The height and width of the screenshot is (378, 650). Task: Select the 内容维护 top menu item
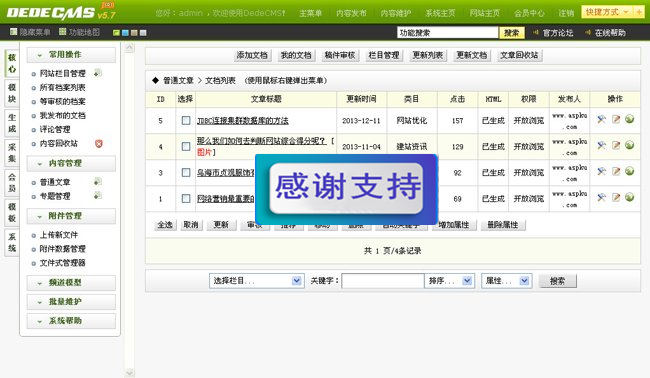tap(396, 13)
